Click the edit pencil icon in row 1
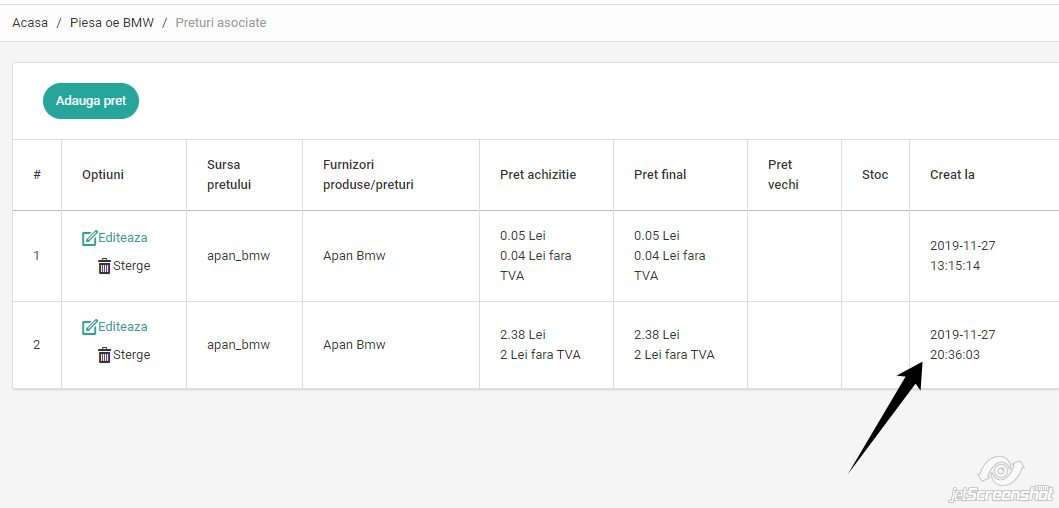The width and height of the screenshot is (1059, 508). pyautogui.click(x=89, y=238)
